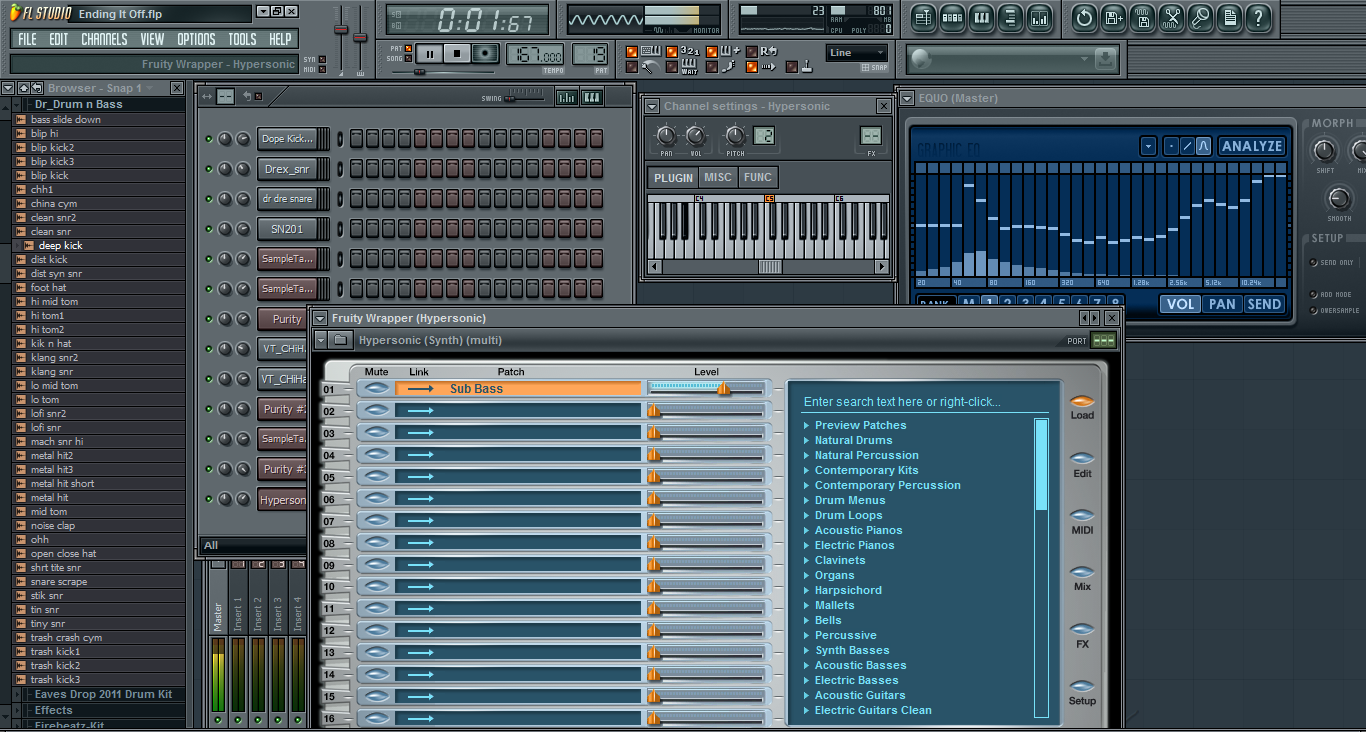Select PAN mode in EQUO
Viewport: 1366px width, 732px height.
point(1222,304)
